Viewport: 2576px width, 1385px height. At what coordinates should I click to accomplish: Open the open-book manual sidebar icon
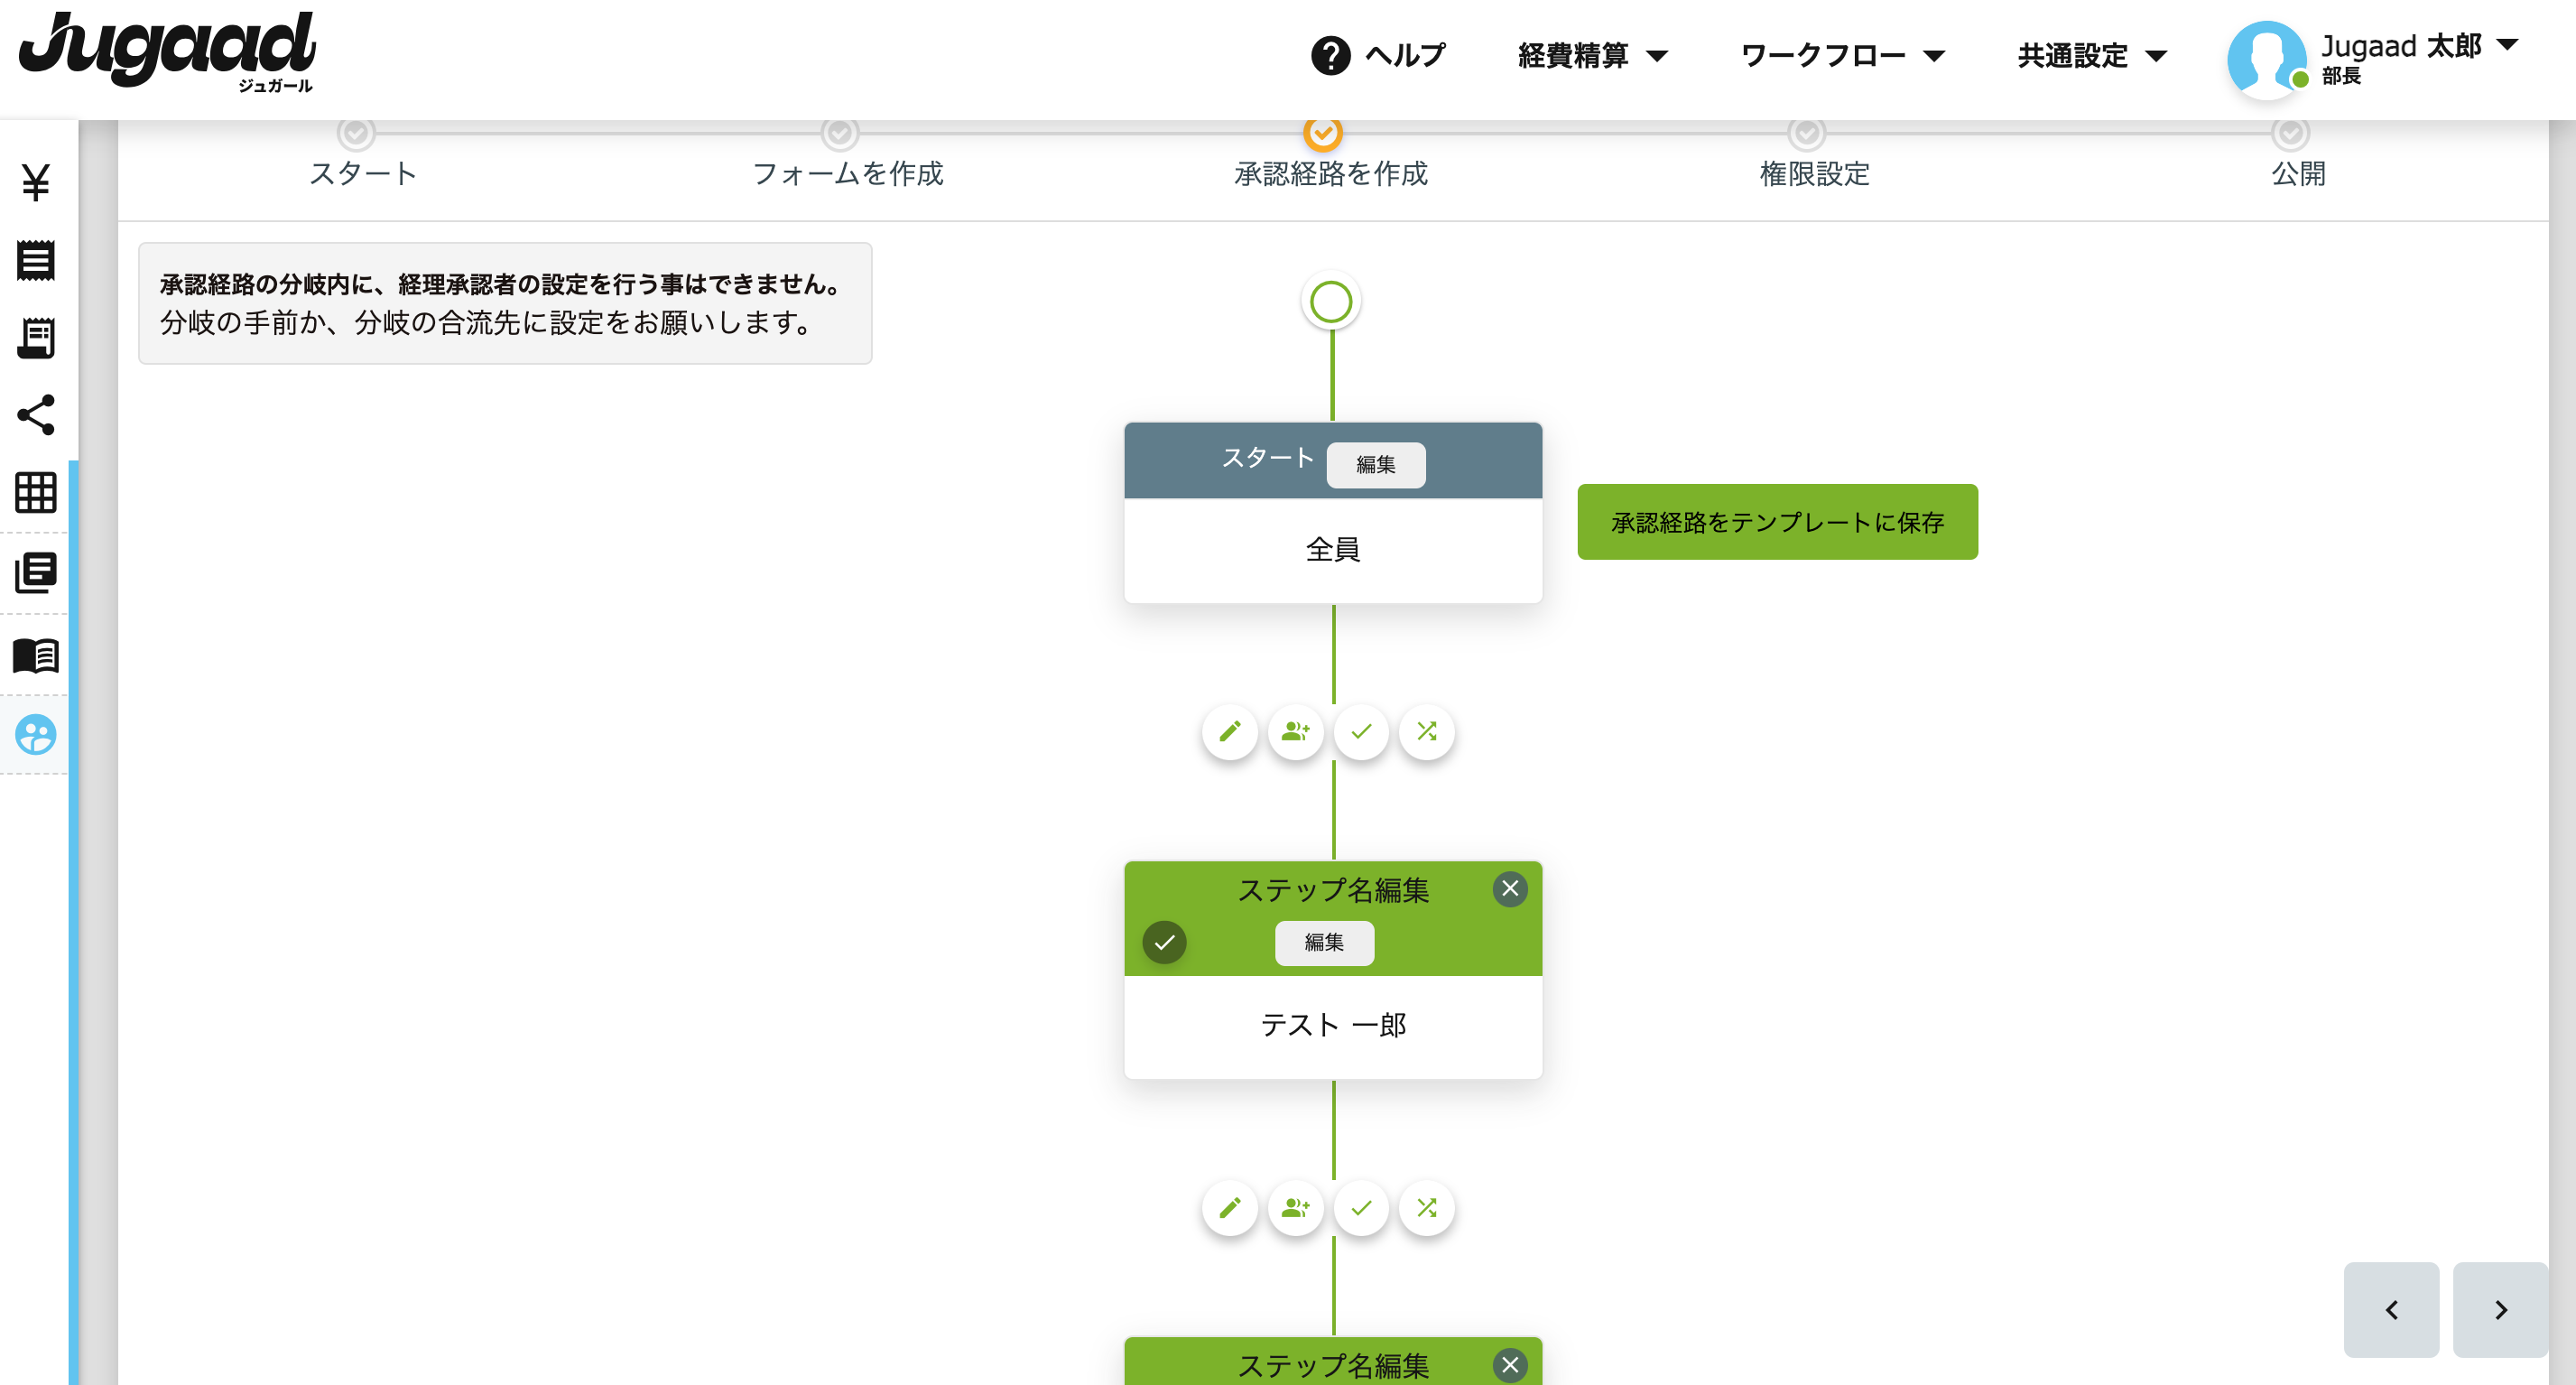[x=36, y=656]
